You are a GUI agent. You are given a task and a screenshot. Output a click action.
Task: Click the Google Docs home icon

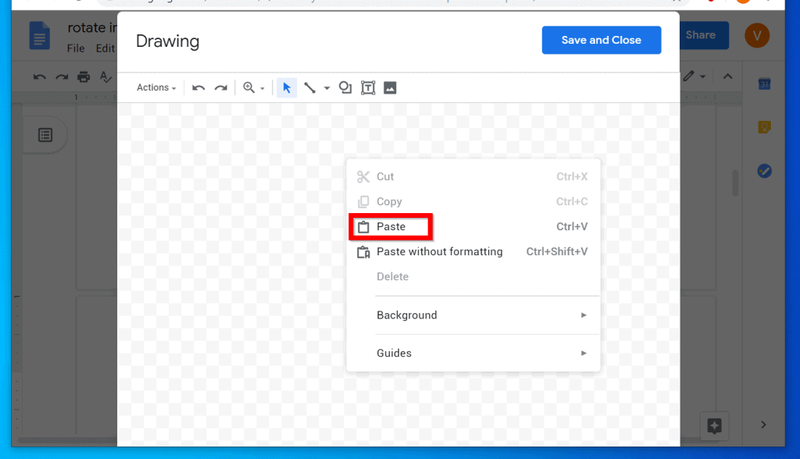click(39, 35)
